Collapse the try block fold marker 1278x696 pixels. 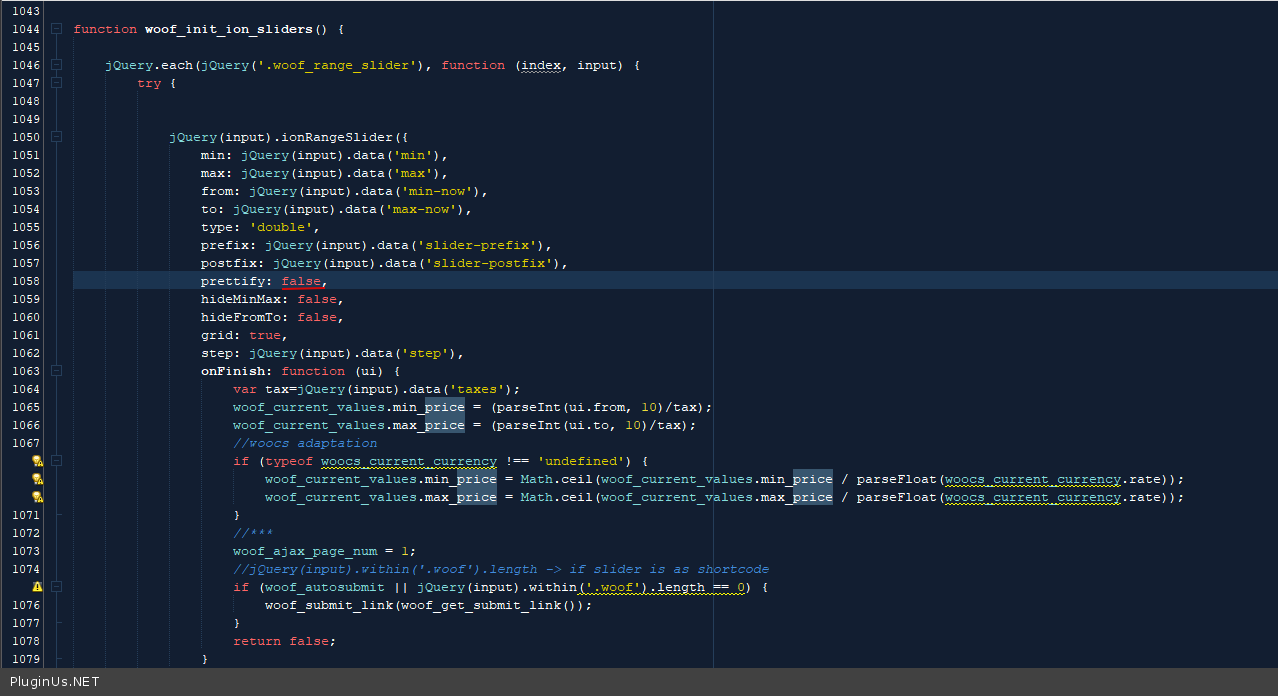click(x=56, y=83)
